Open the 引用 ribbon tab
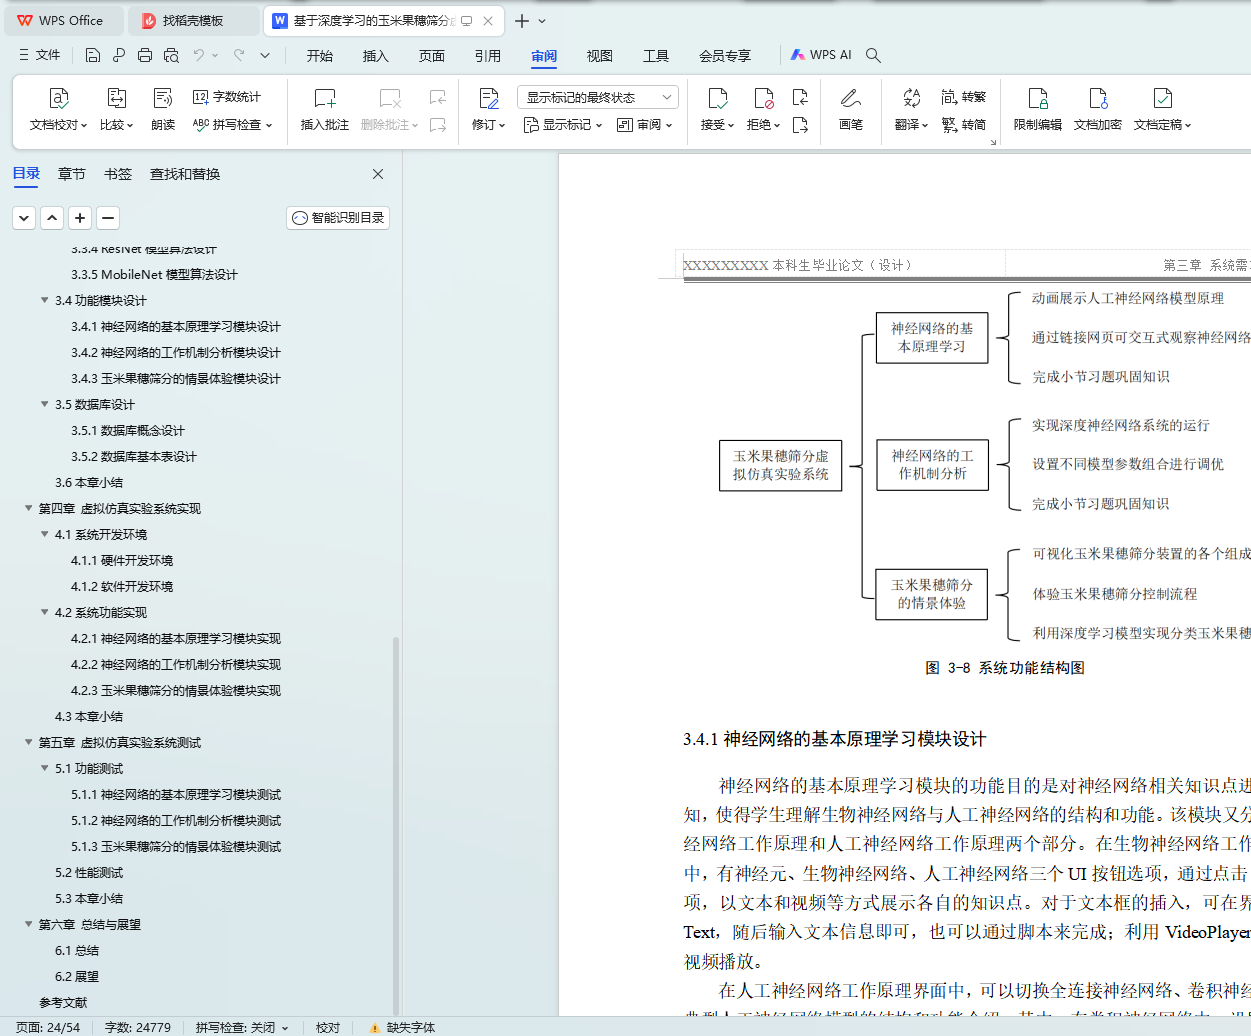 [x=488, y=56]
